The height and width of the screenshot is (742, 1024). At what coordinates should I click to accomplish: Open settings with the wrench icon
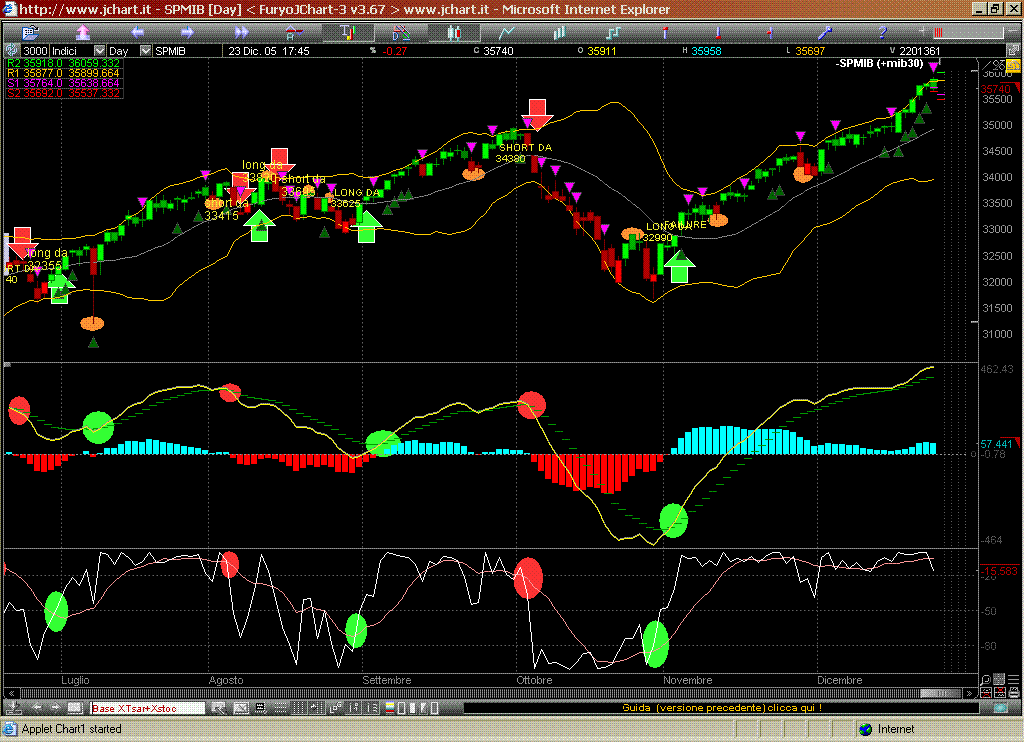pos(826,33)
